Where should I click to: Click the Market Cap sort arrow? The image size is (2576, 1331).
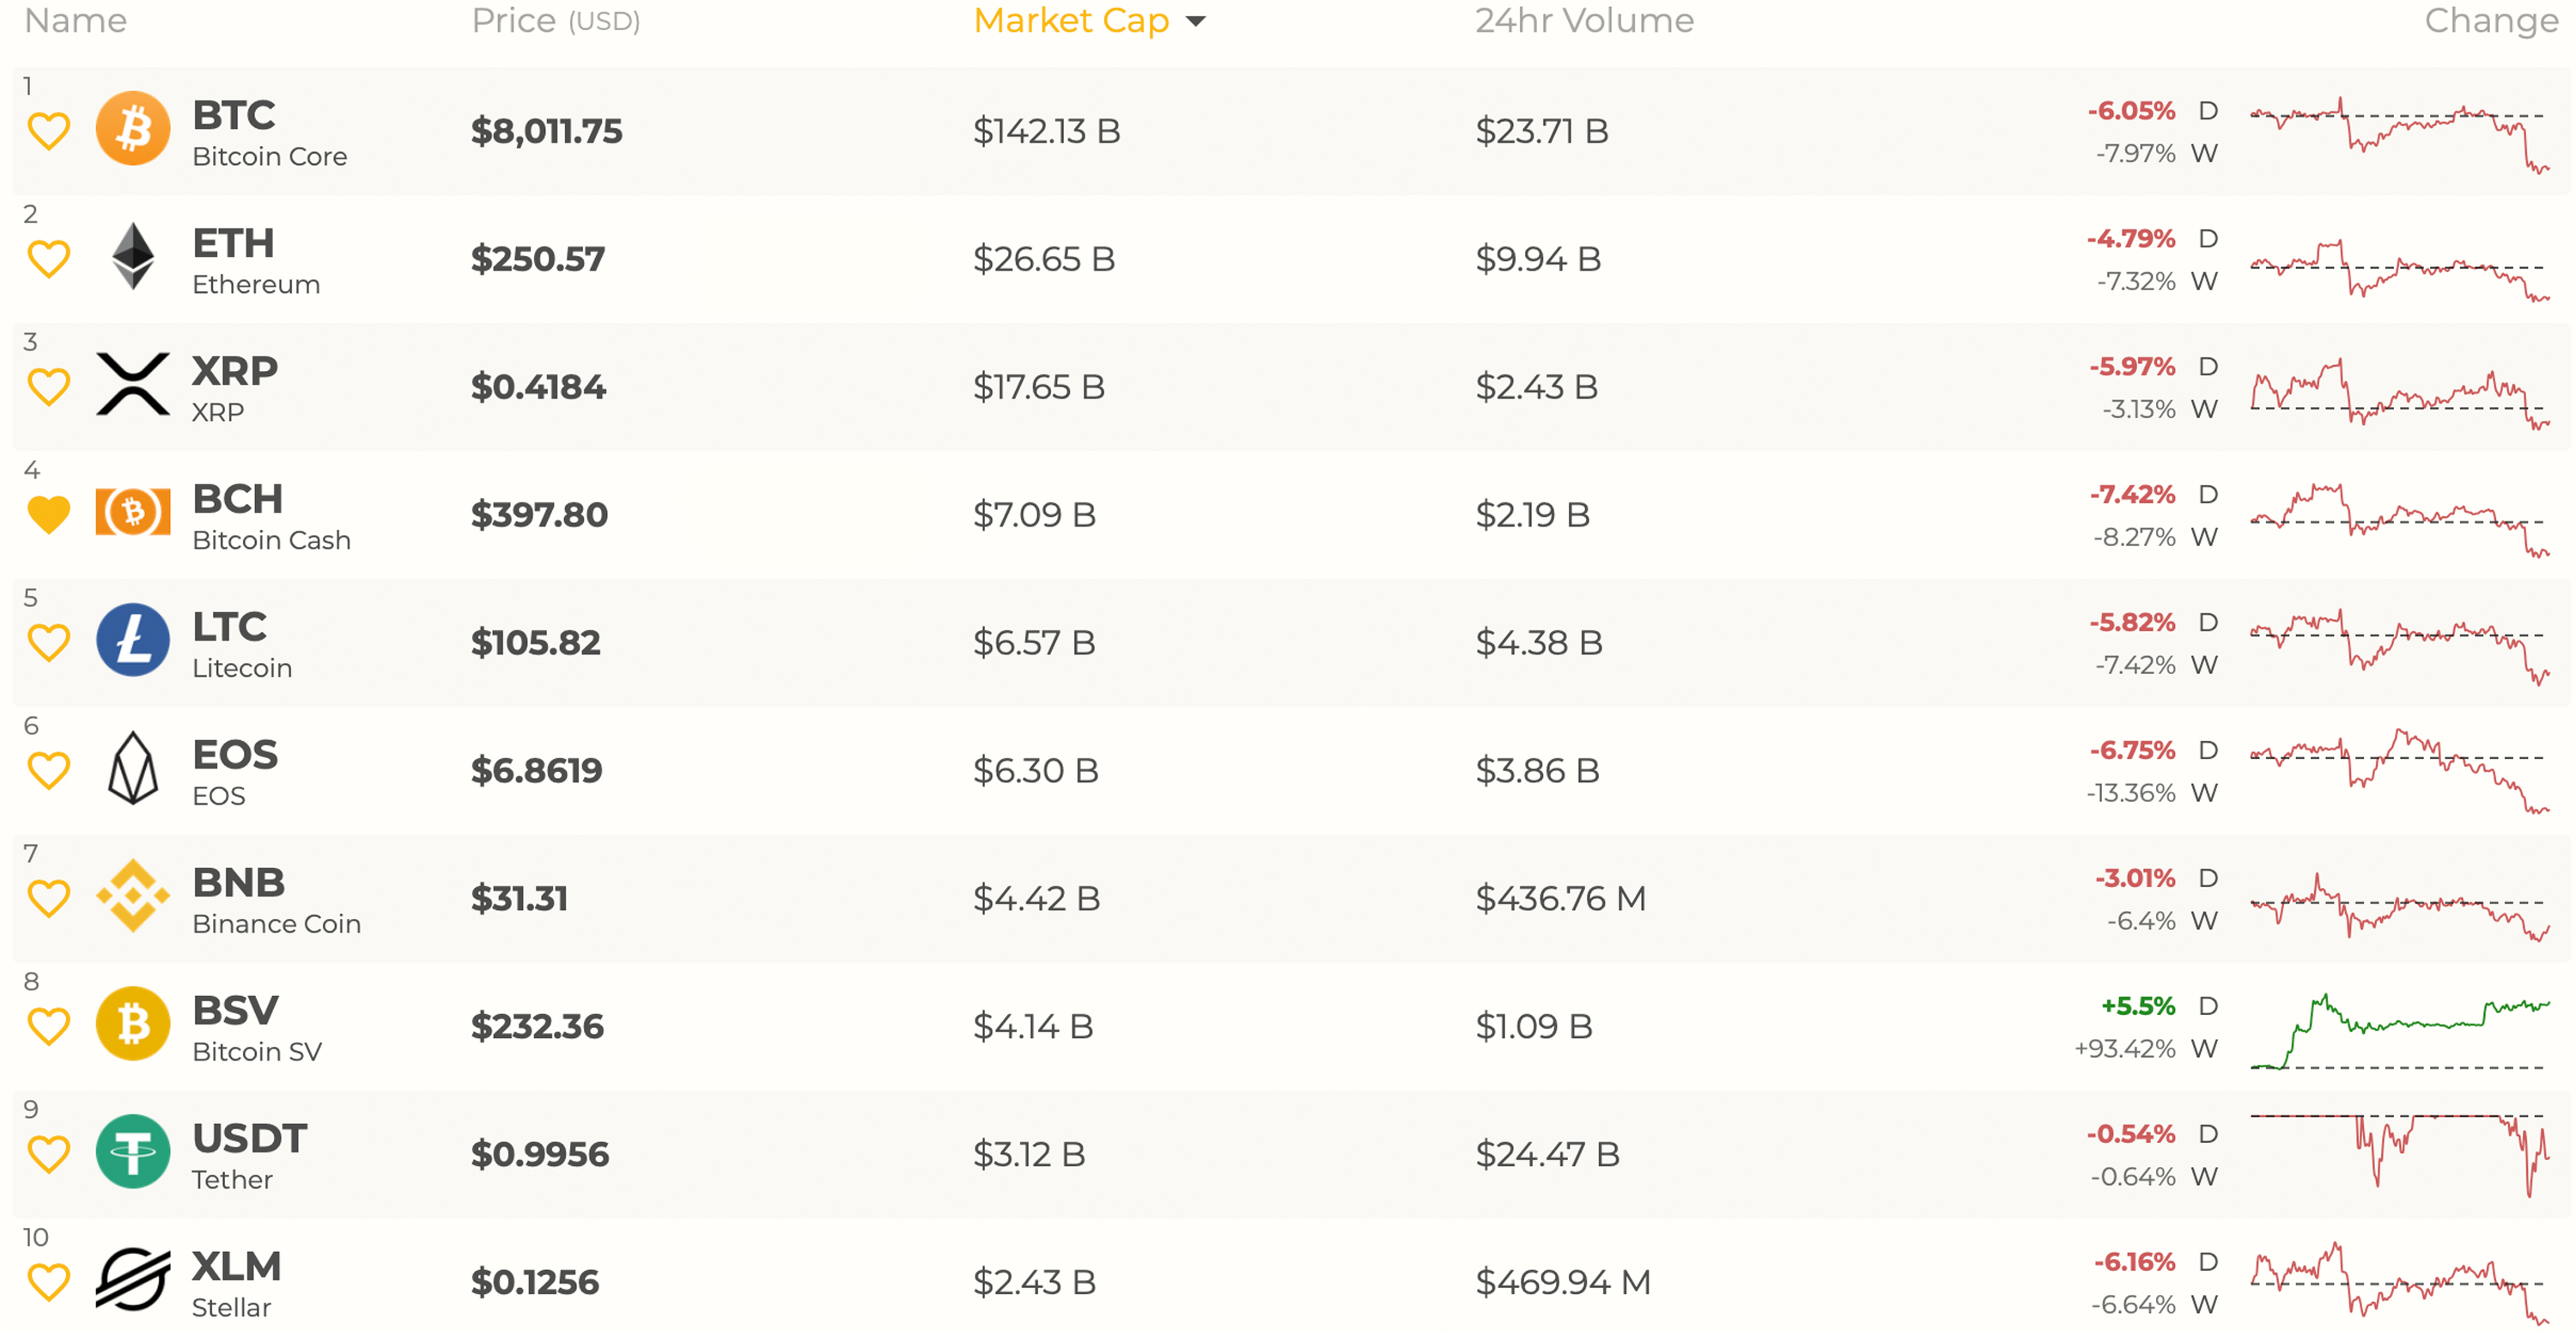1195,21
